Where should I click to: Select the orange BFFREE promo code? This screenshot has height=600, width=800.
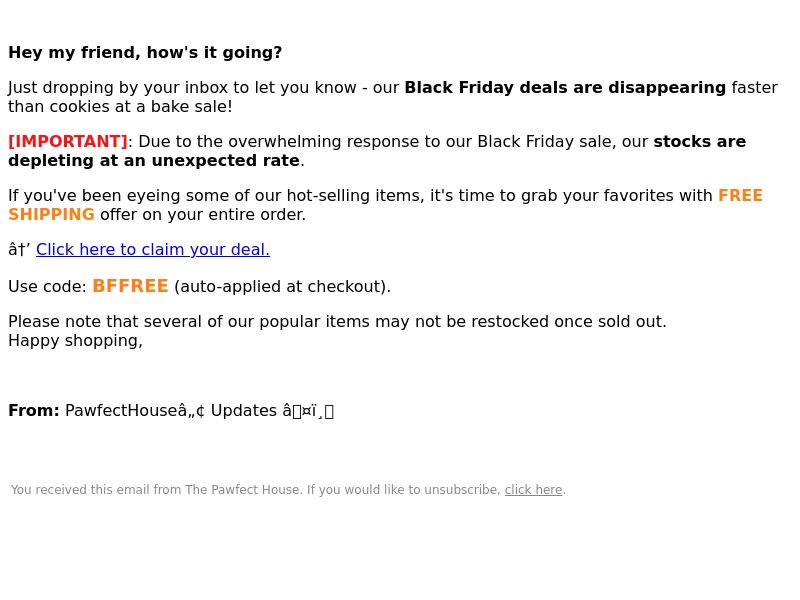(130, 286)
